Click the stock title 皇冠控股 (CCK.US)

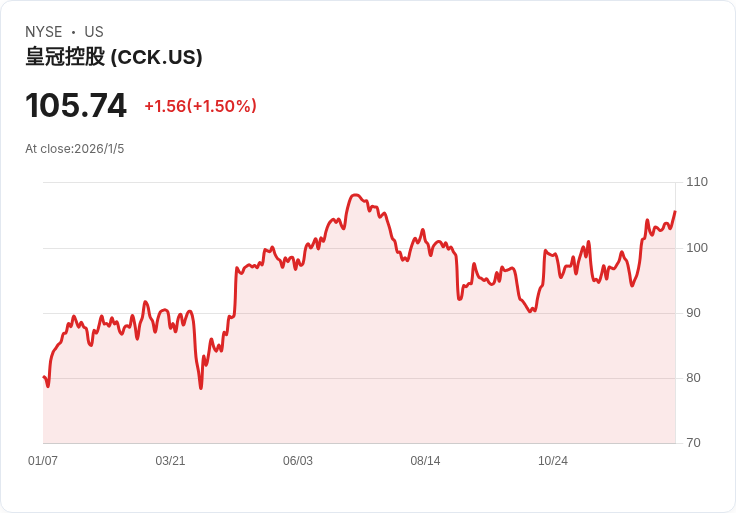(114, 57)
